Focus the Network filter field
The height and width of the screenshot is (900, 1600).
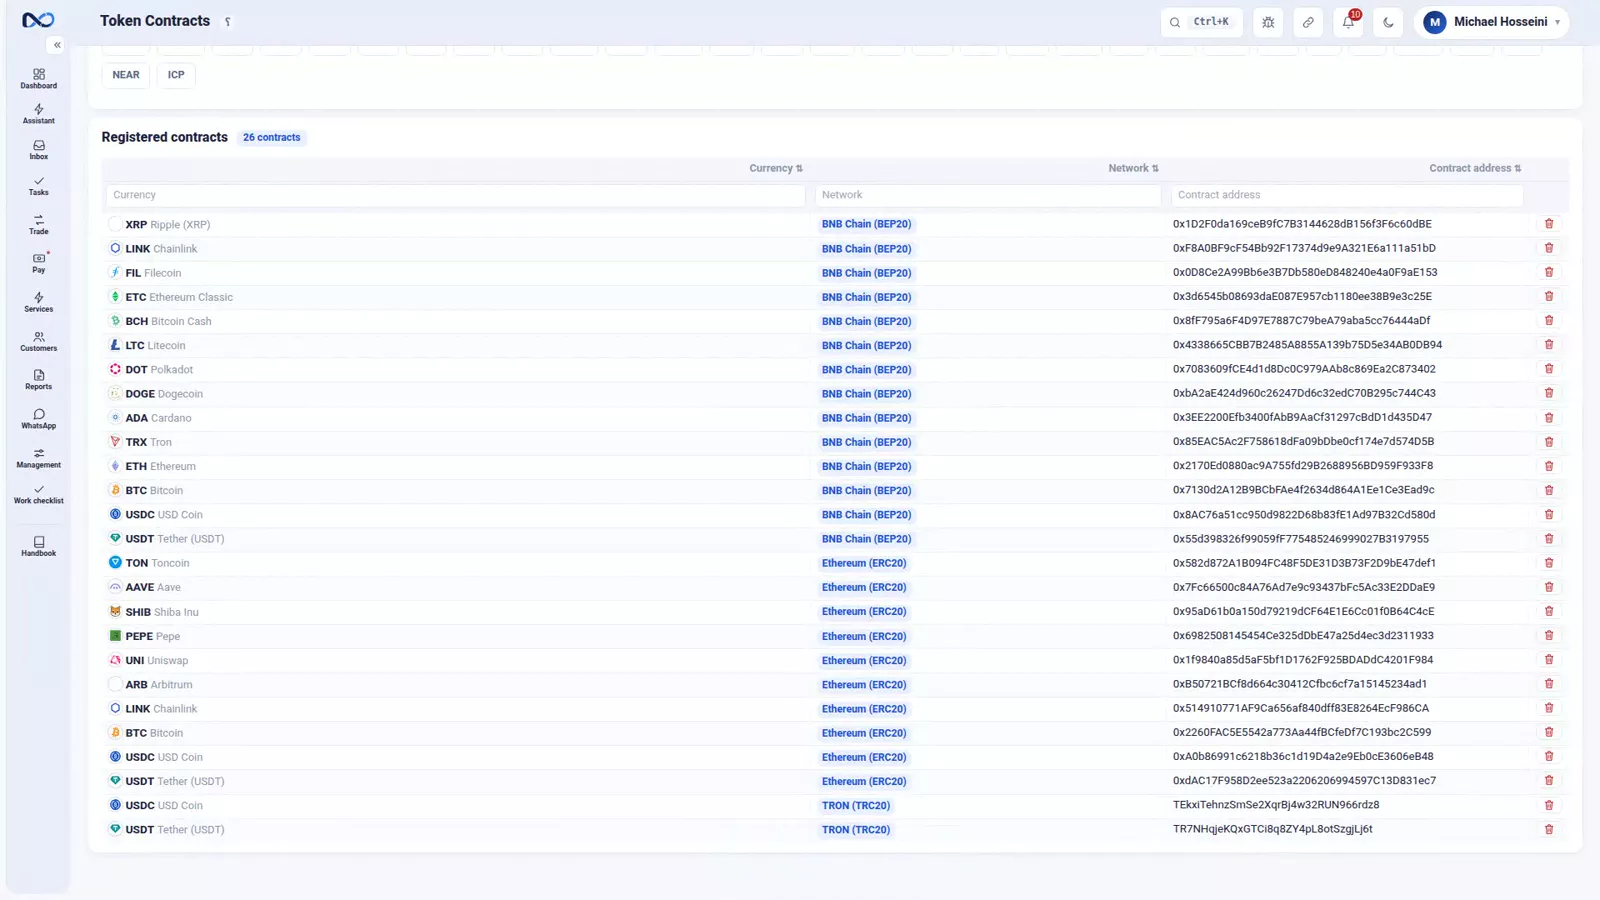click(988, 195)
